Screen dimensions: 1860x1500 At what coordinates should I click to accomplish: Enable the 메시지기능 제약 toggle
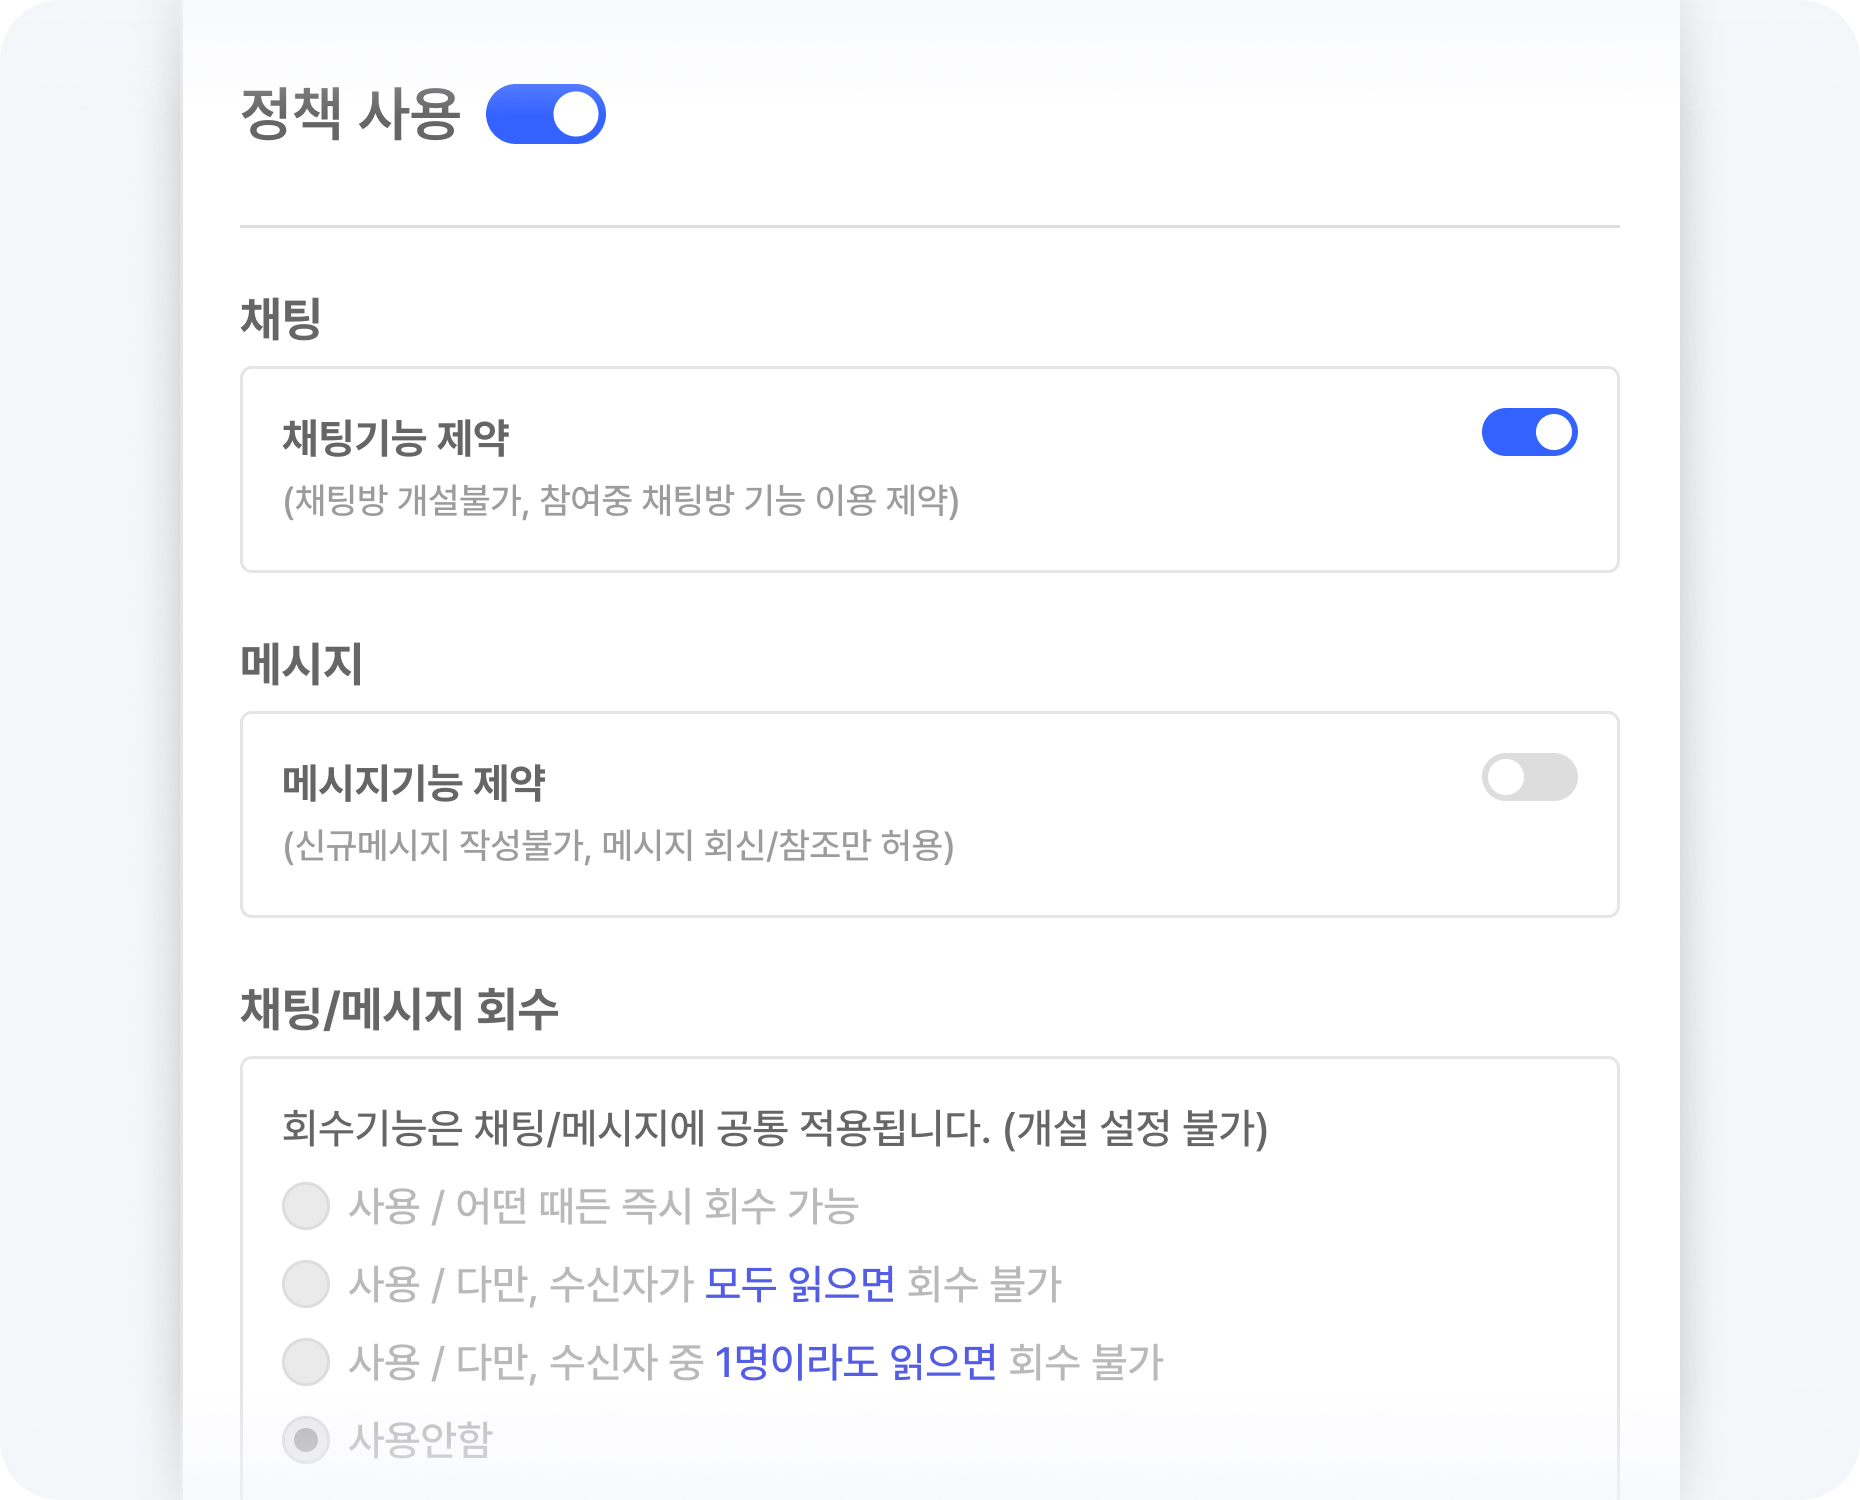click(x=1529, y=777)
